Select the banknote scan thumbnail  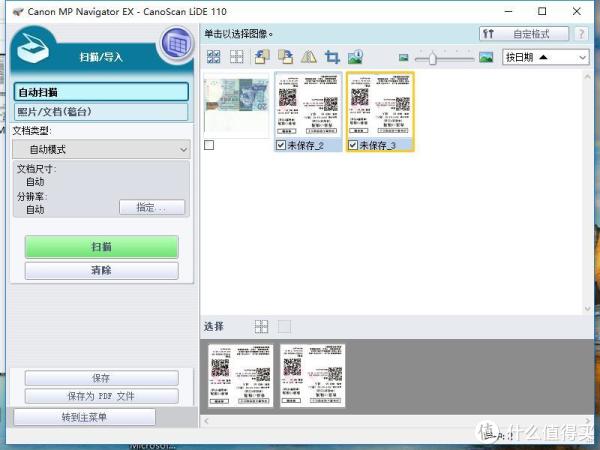pyautogui.click(x=236, y=105)
